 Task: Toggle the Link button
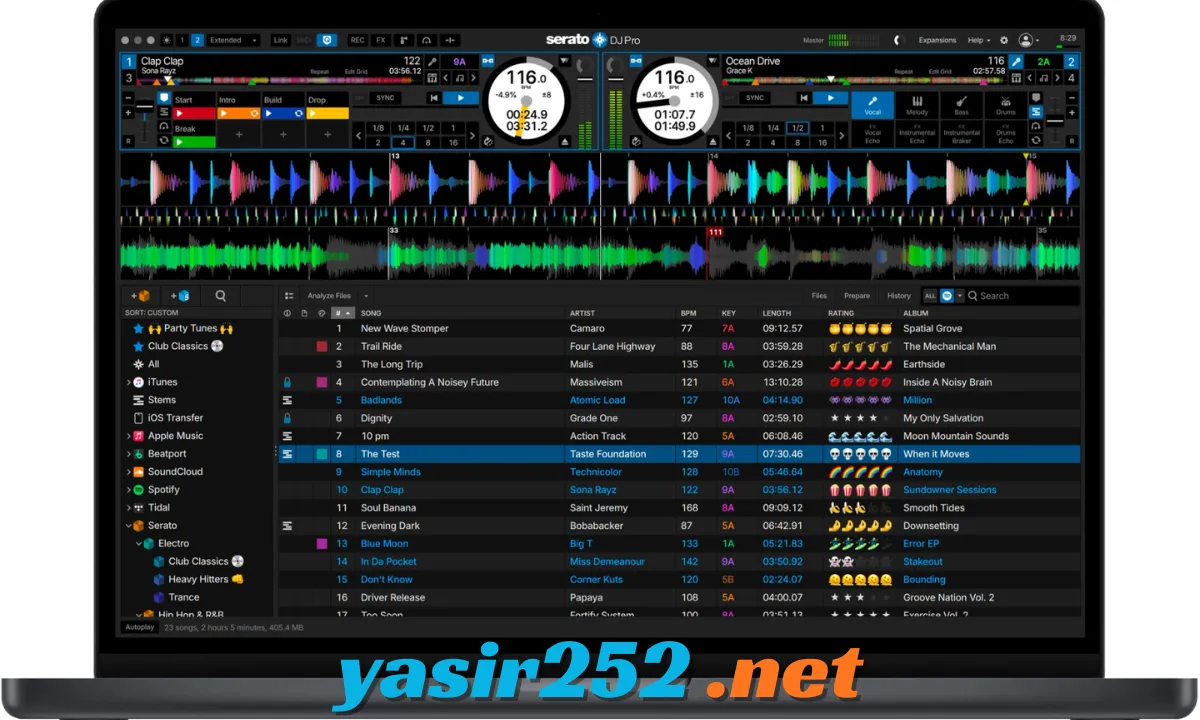click(280, 40)
